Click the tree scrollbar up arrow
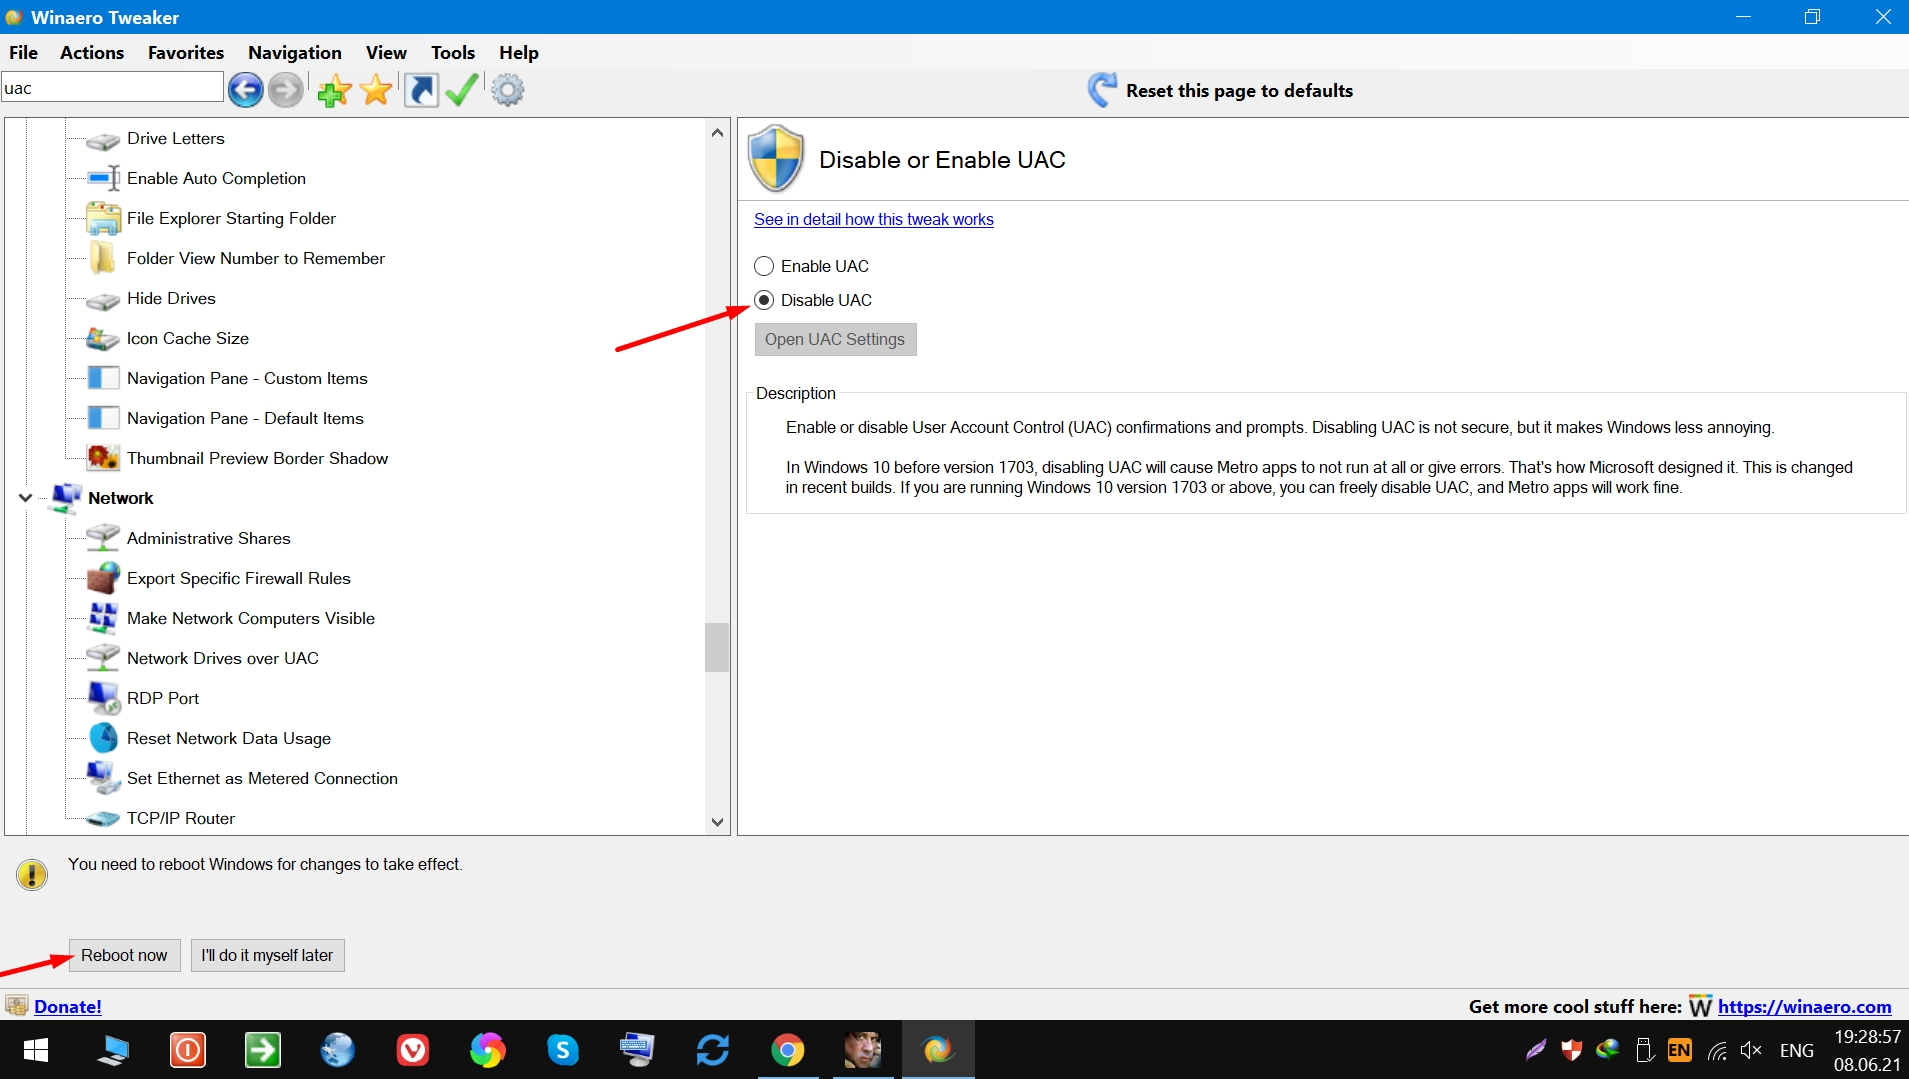 717,132
